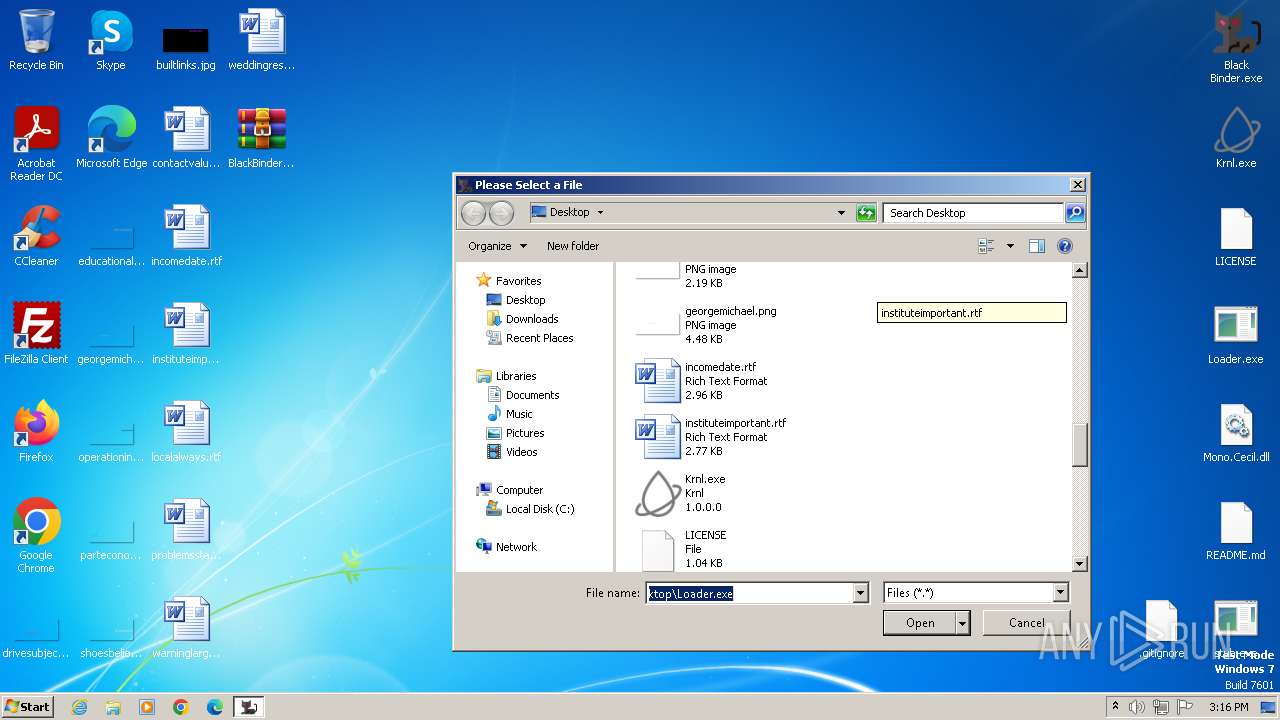
Task: Click the New folder button
Action: (573, 246)
